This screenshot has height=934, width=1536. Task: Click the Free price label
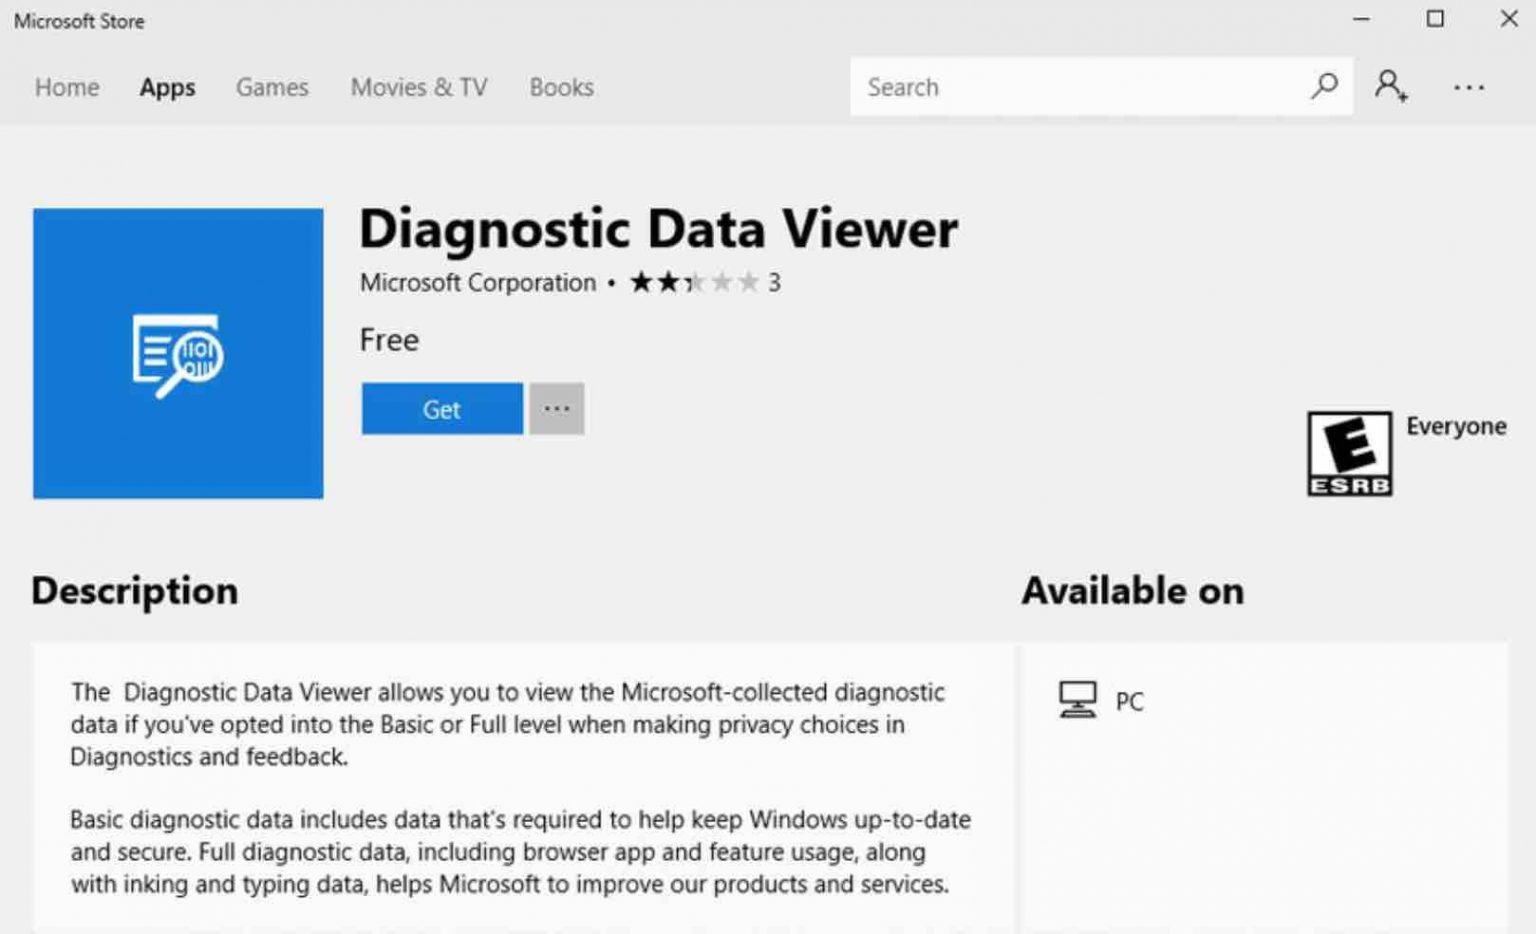pos(389,340)
